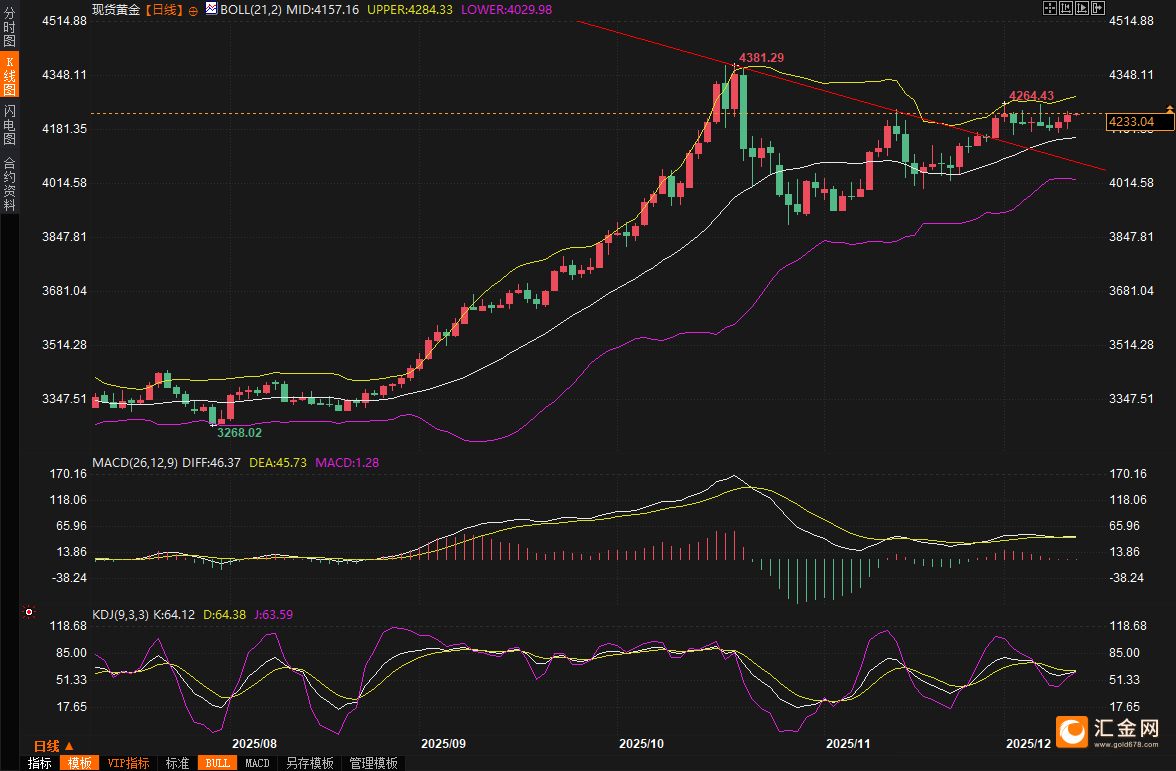Toggle the BULL template on
The image size is (1176, 771).
pyautogui.click(x=217, y=763)
